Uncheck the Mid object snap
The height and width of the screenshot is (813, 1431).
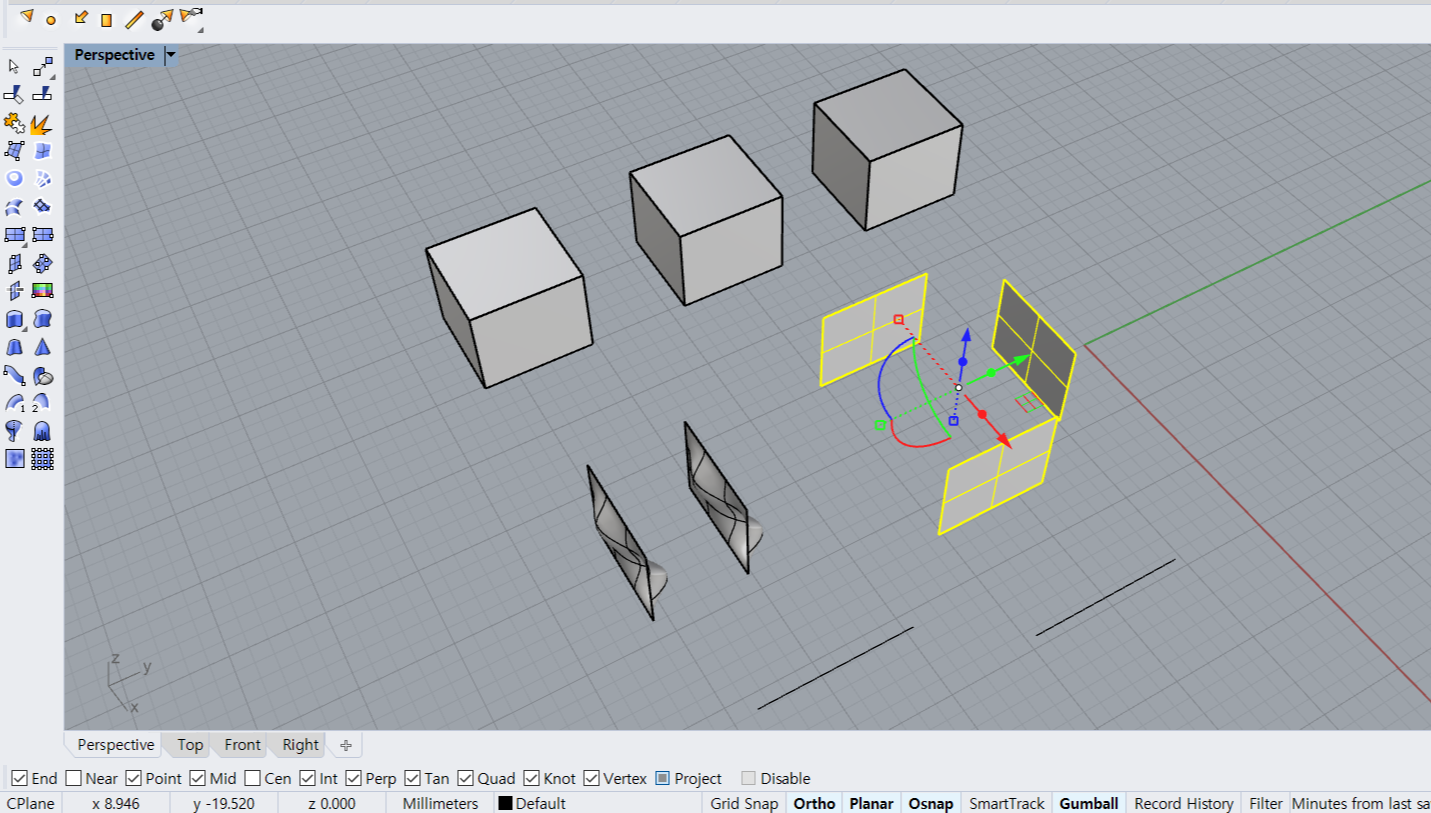click(198, 778)
